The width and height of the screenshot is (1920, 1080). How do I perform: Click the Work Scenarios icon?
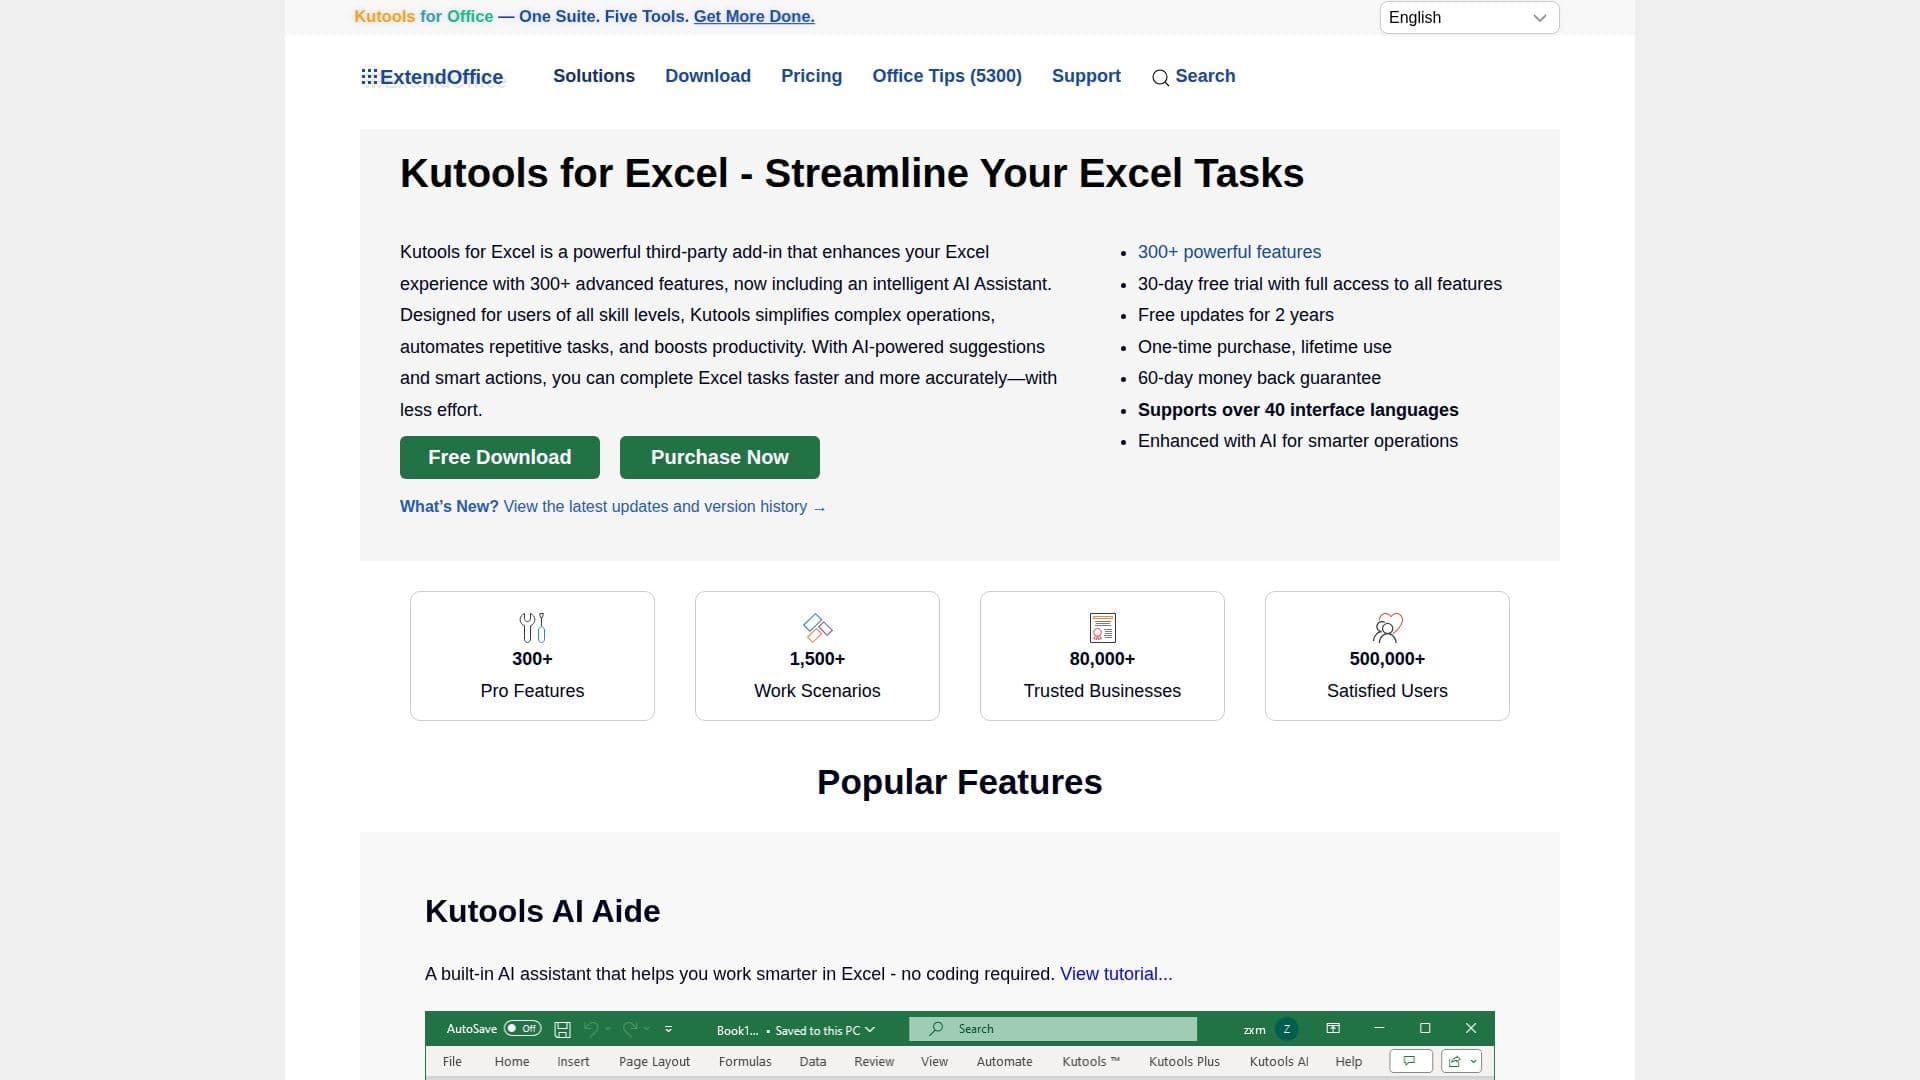817,627
